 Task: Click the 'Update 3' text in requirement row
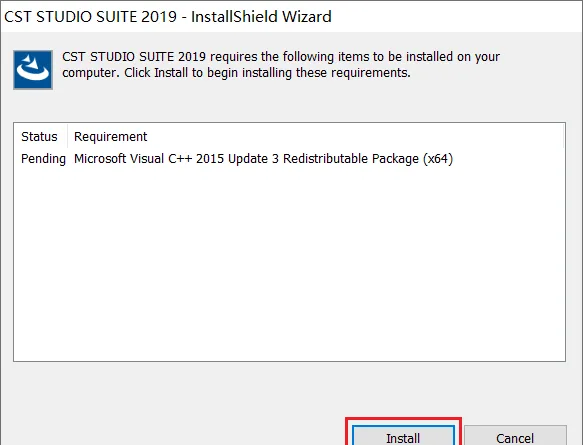click(253, 159)
